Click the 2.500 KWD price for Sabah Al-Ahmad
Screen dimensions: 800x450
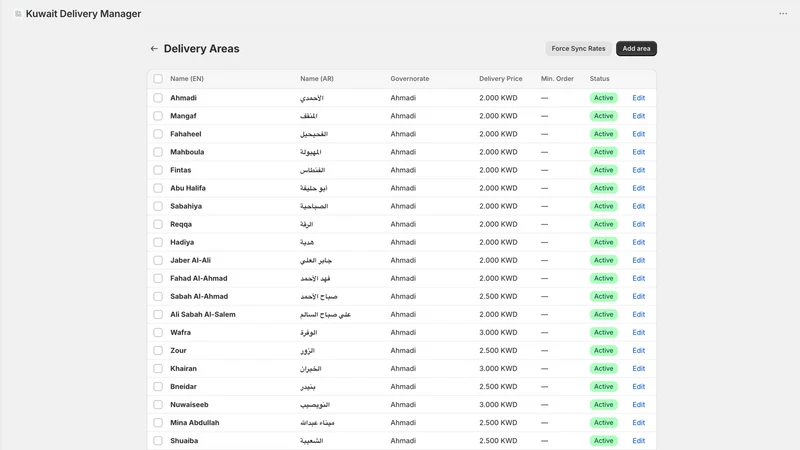point(498,296)
